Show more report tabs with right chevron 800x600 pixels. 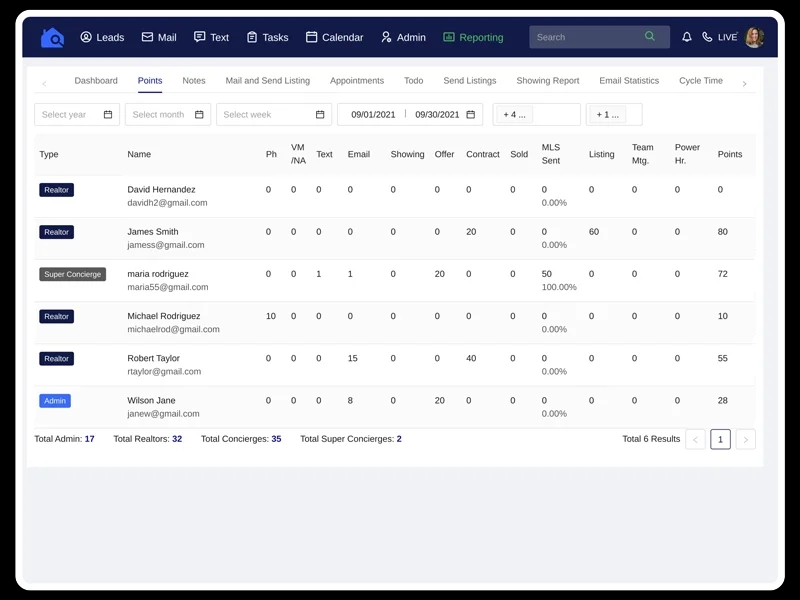[x=744, y=84]
